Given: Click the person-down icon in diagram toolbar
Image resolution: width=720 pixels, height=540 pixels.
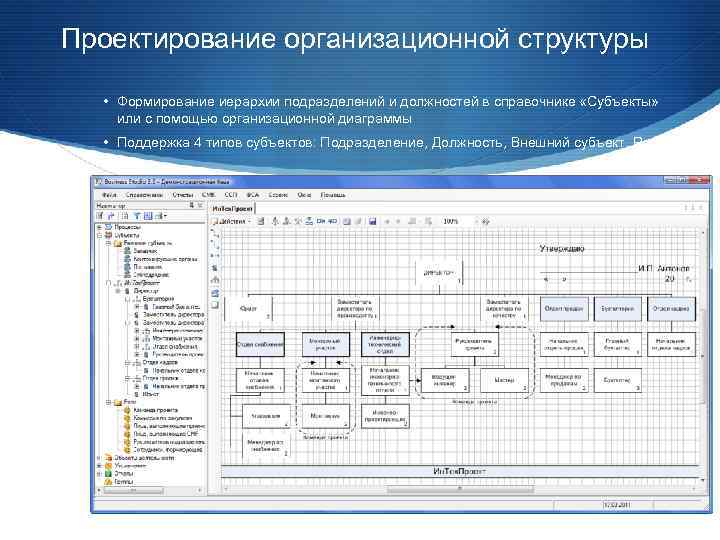Looking at the screenshot, I should tap(275, 221).
